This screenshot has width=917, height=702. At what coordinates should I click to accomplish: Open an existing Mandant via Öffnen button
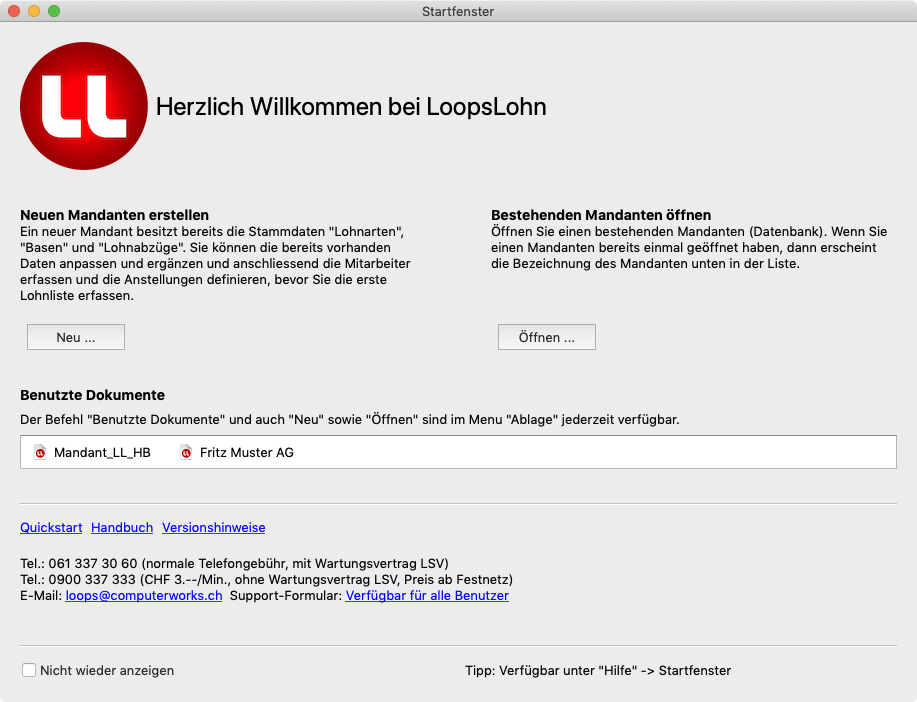546,337
